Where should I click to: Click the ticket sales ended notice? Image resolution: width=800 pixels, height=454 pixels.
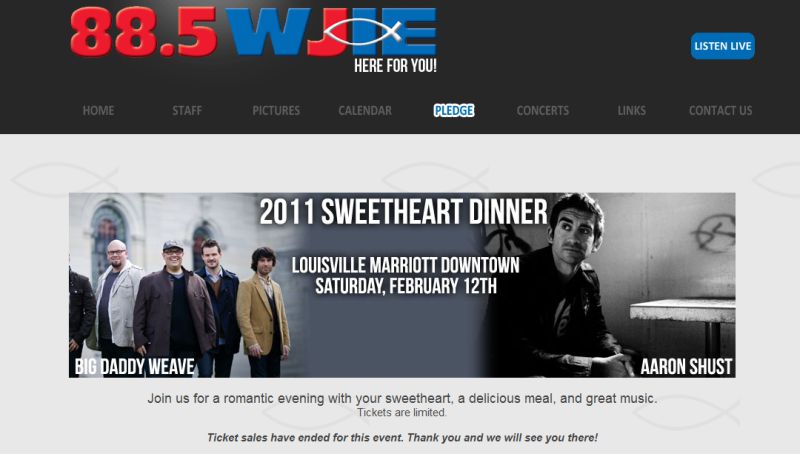pyautogui.click(x=402, y=438)
